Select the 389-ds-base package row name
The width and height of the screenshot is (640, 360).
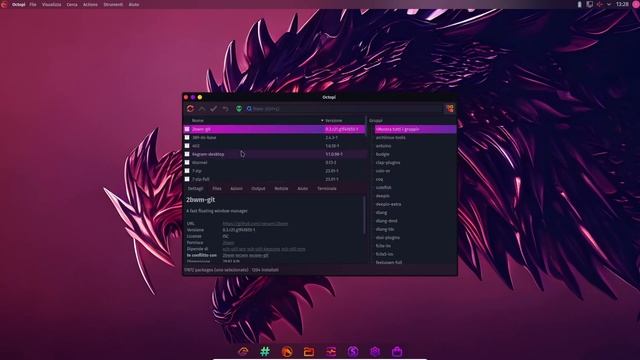204,138
